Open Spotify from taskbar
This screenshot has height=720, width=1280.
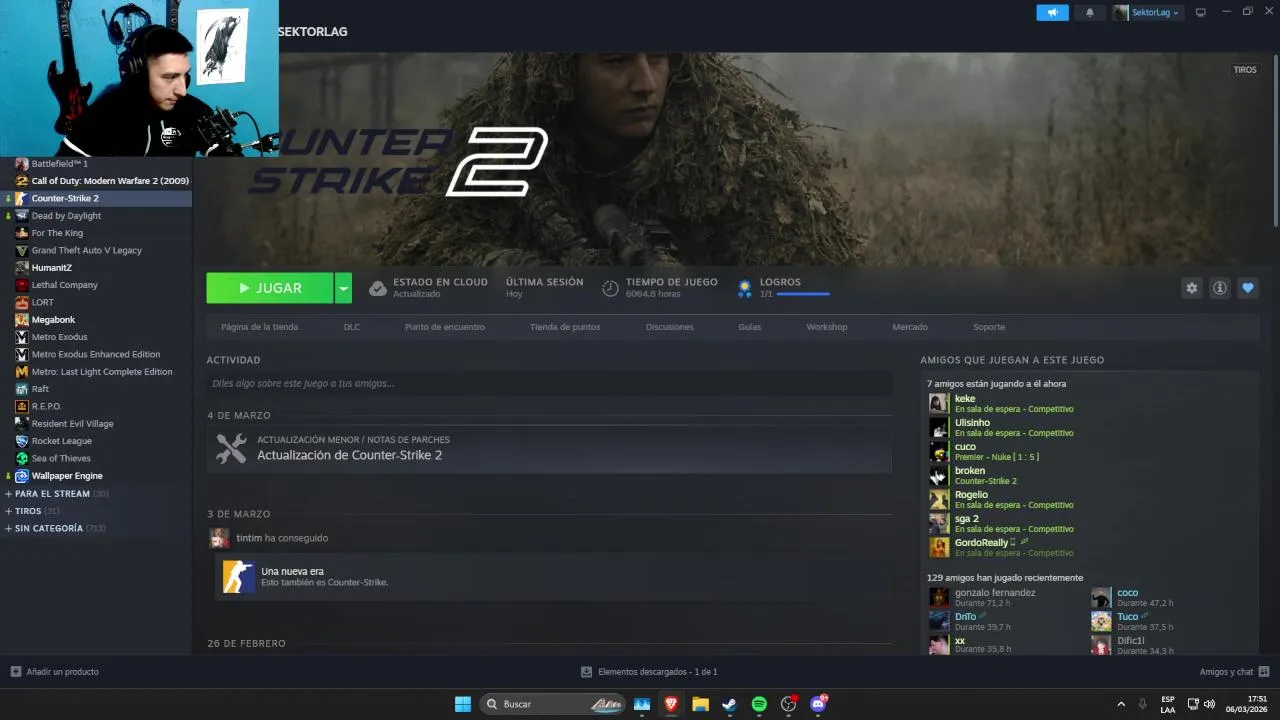(x=759, y=704)
